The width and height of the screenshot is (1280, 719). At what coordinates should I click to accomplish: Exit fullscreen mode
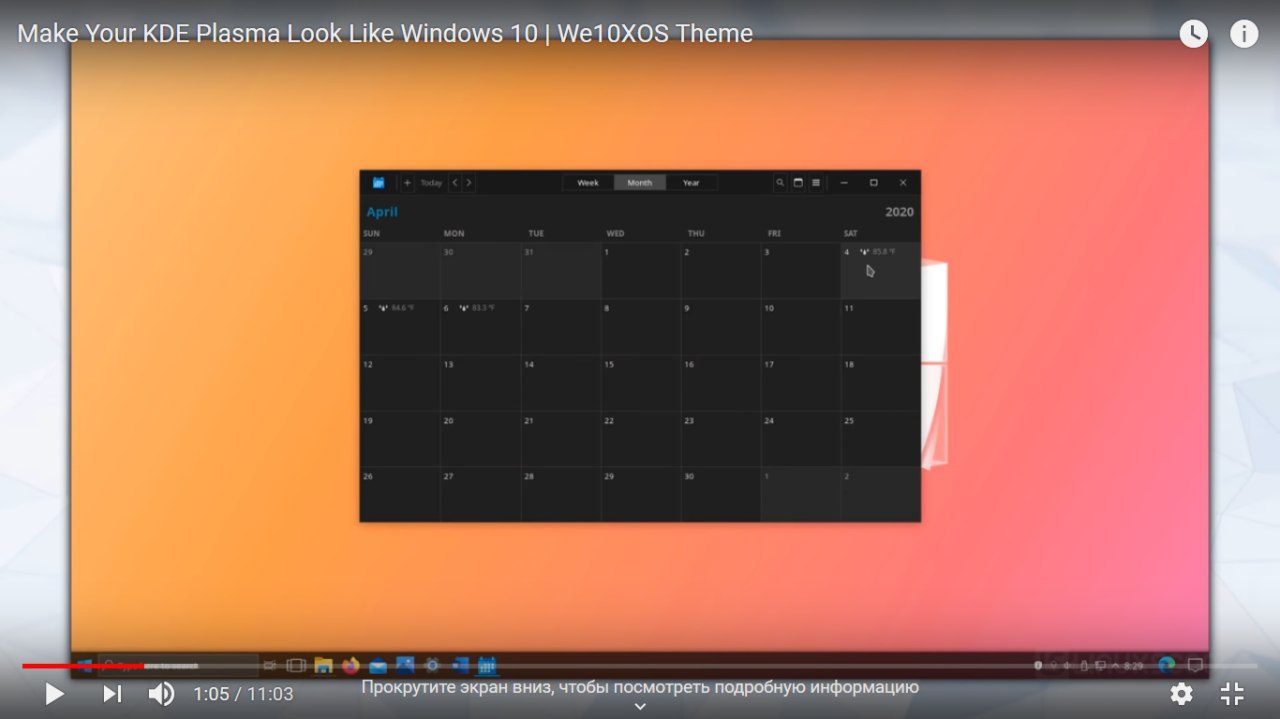(1233, 693)
